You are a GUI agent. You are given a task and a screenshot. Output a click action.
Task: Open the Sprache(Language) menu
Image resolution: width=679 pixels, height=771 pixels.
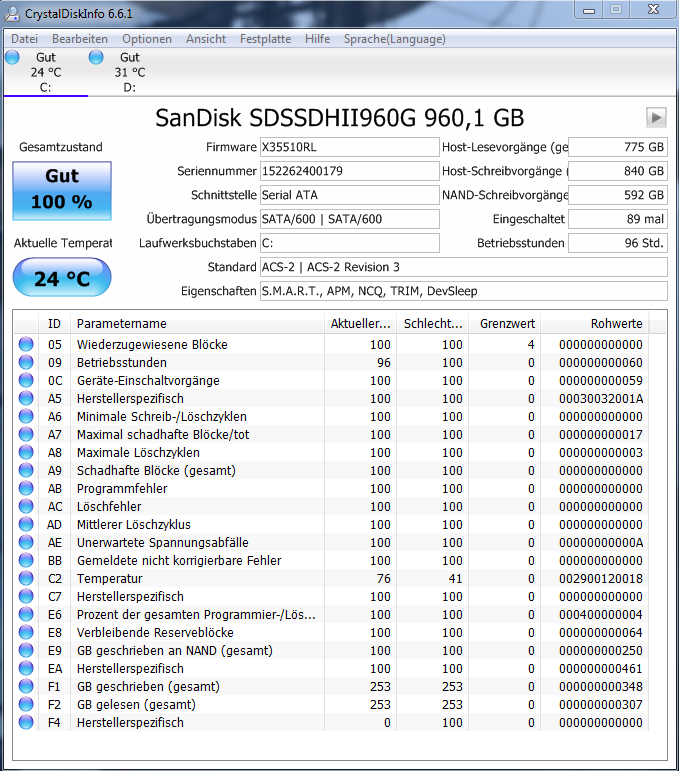[x=395, y=39]
